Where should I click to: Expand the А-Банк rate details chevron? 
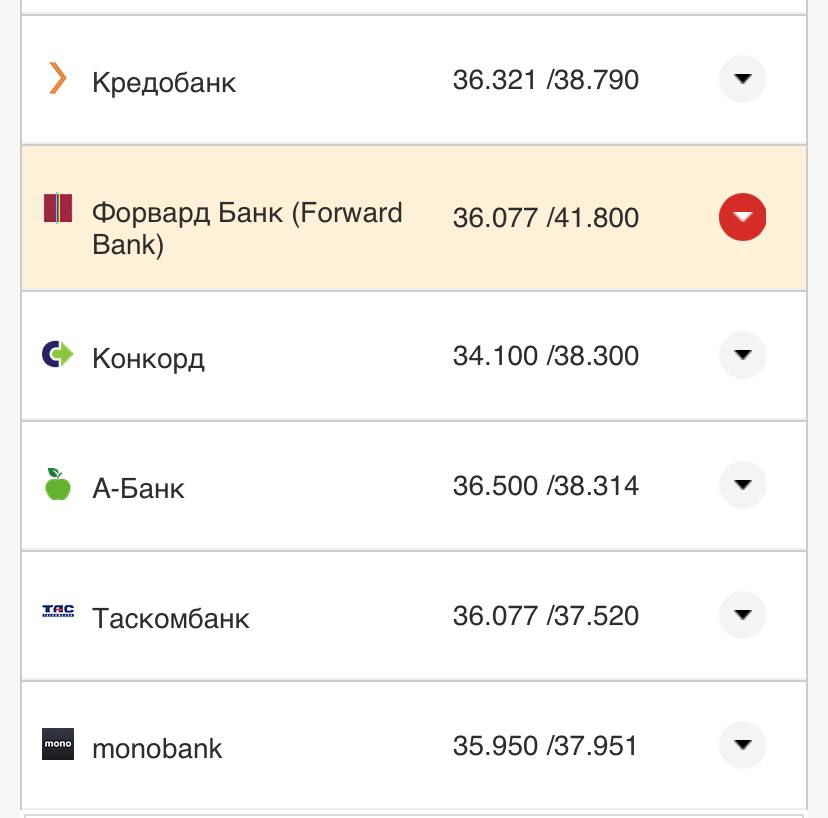tap(741, 486)
